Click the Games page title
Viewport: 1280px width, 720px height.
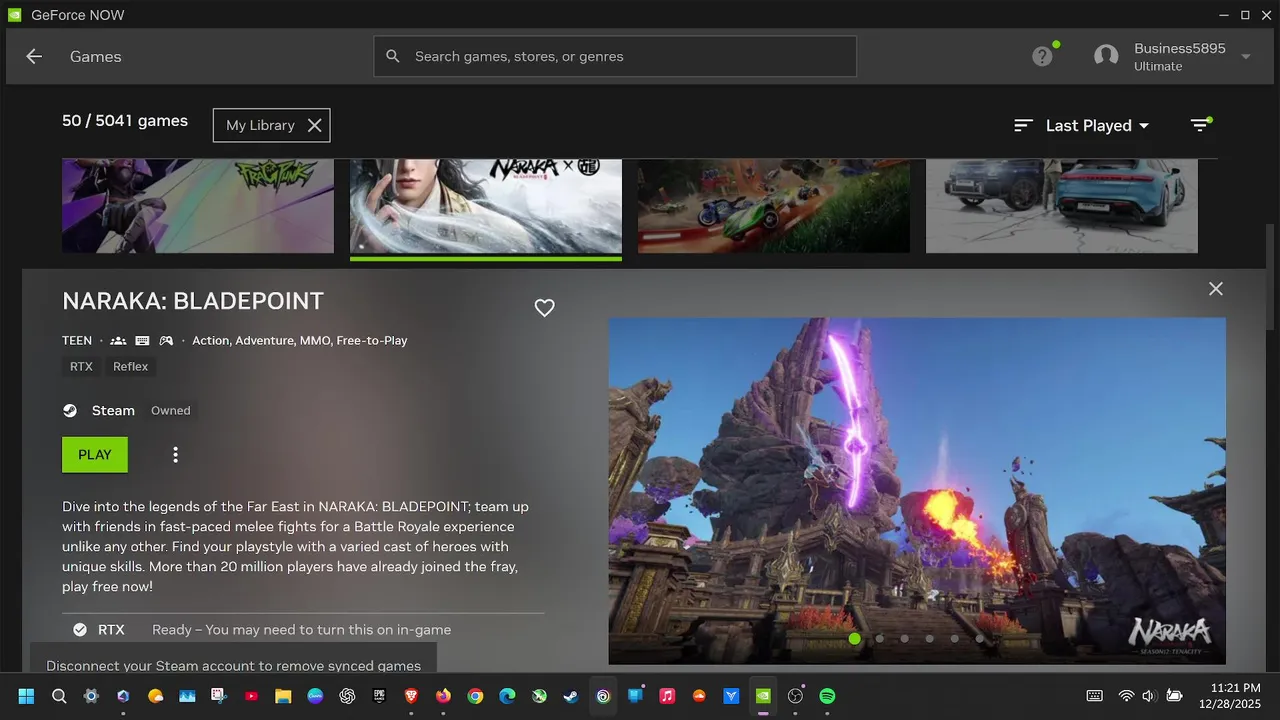pos(96,57)
